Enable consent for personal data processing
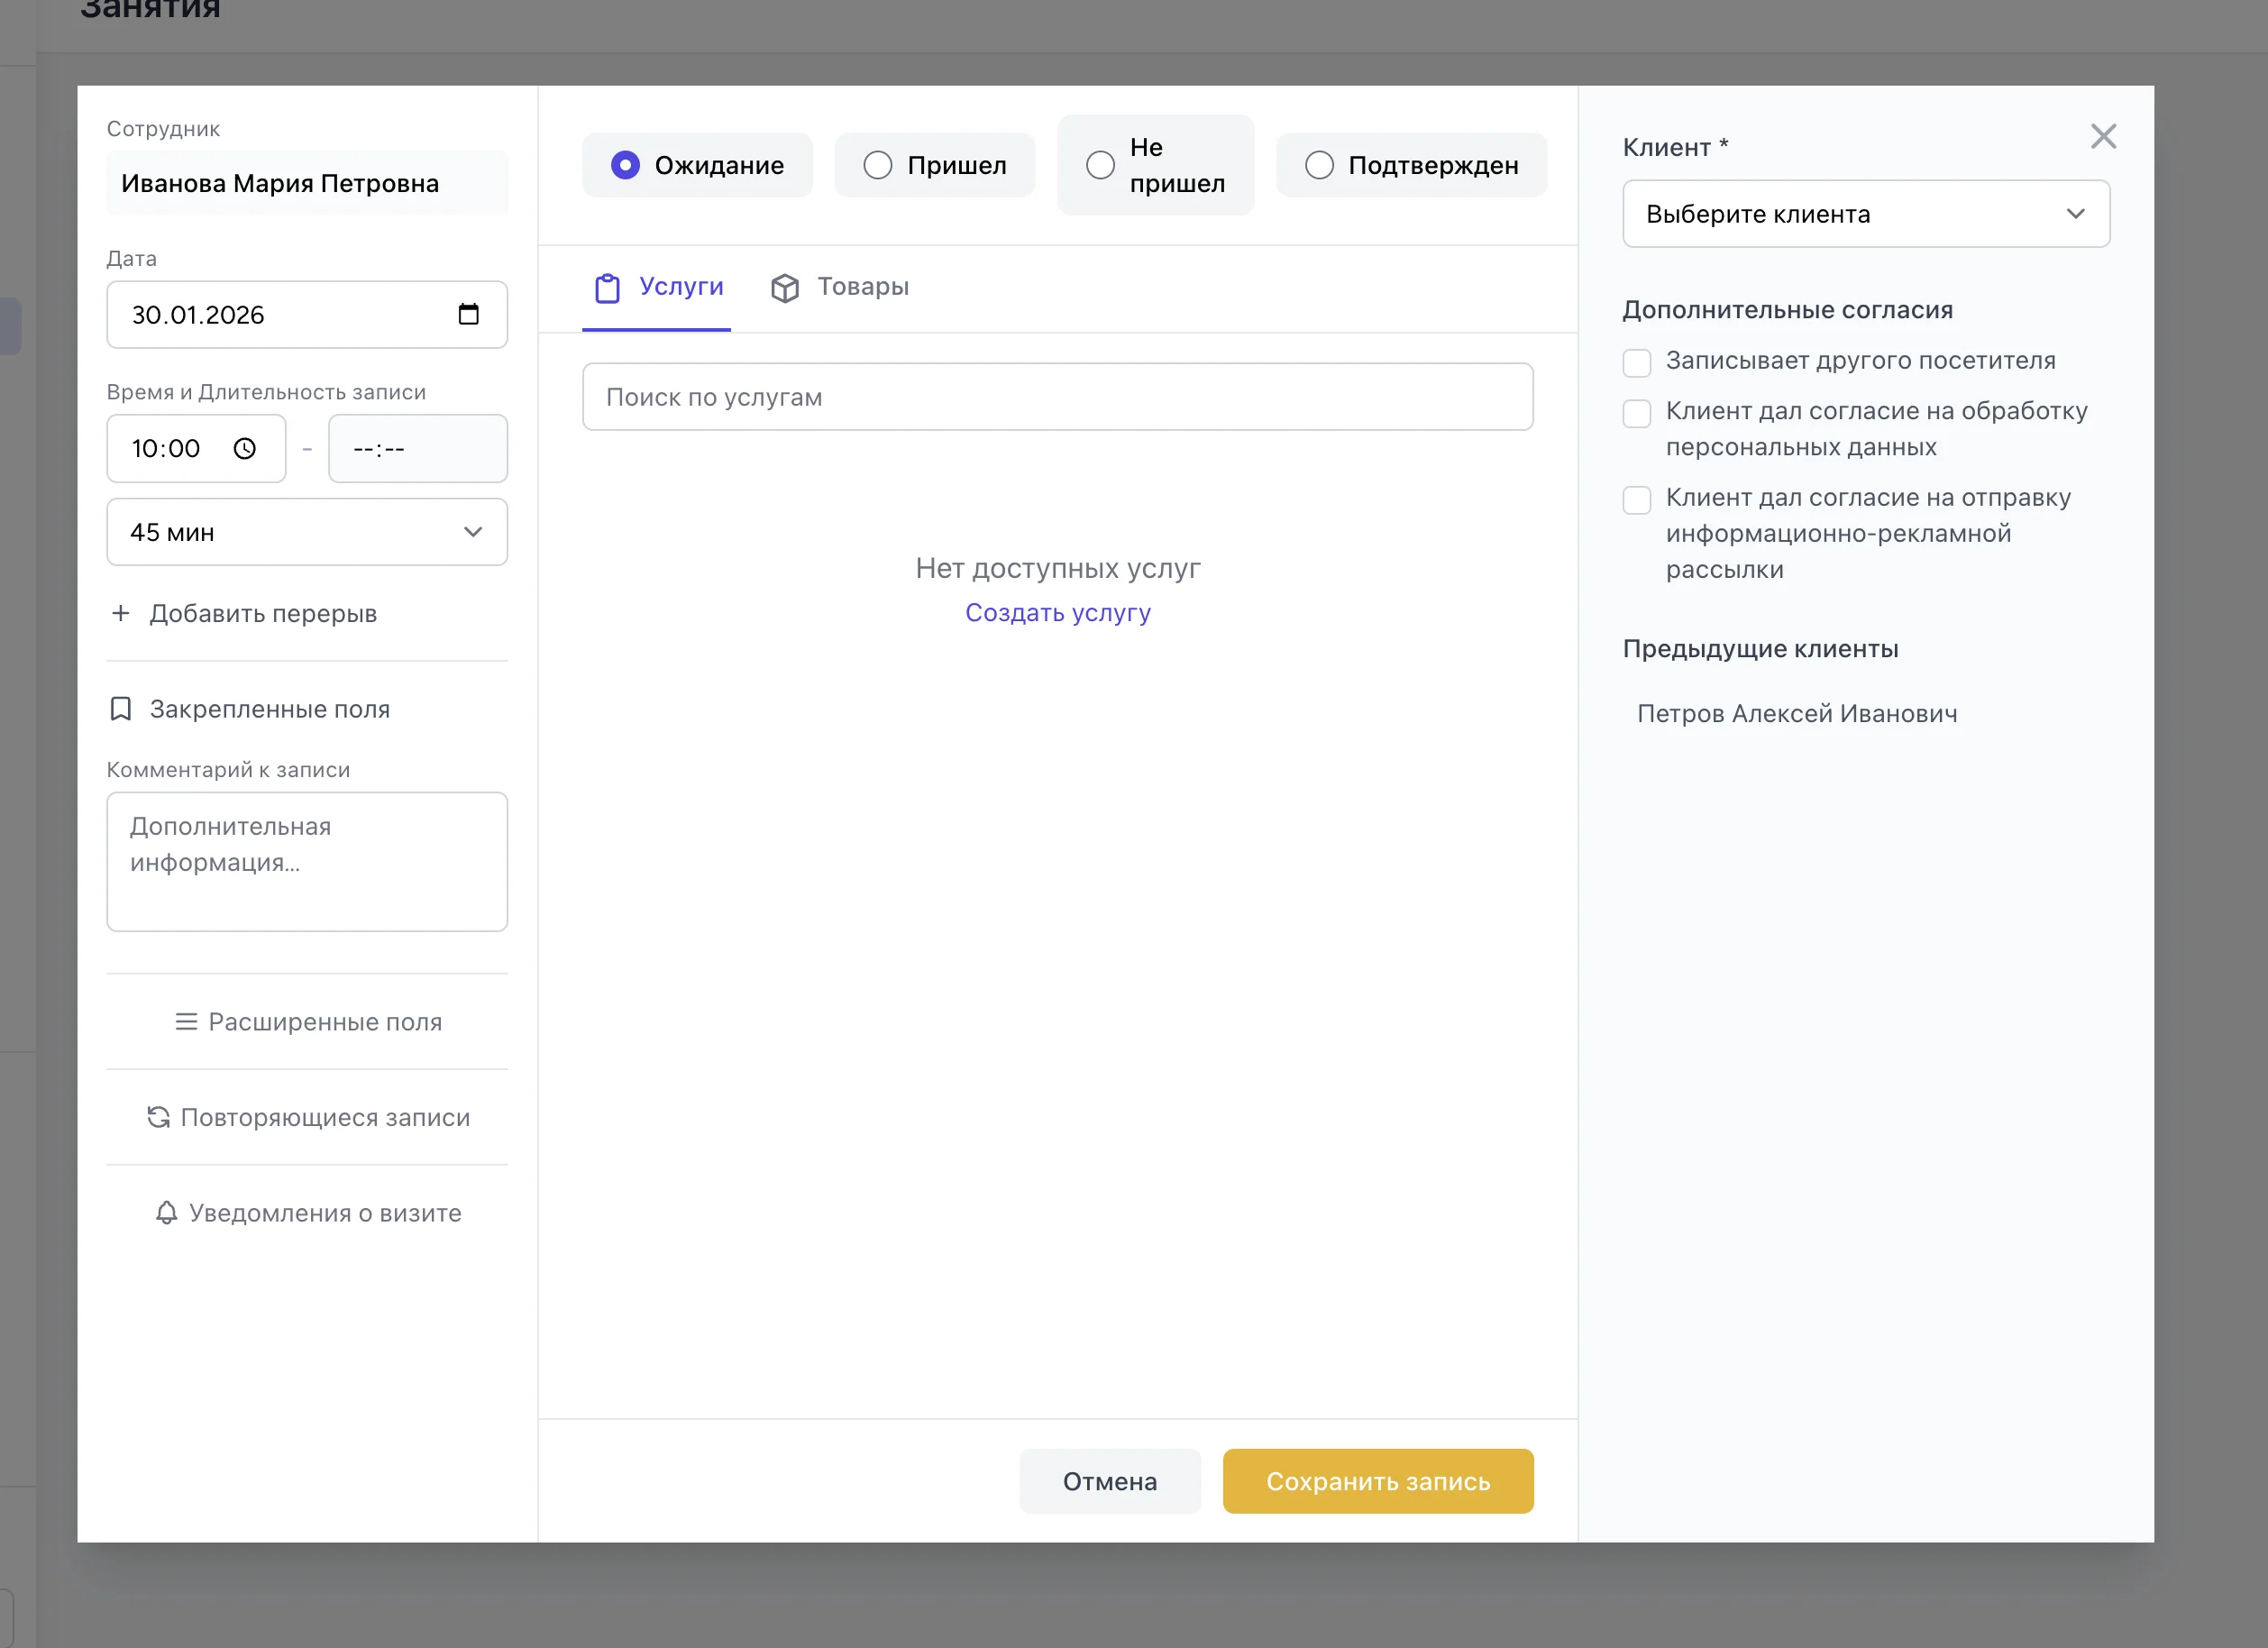The height and width of the screenshot is (1648, 2268). [x=1637, y=413]
